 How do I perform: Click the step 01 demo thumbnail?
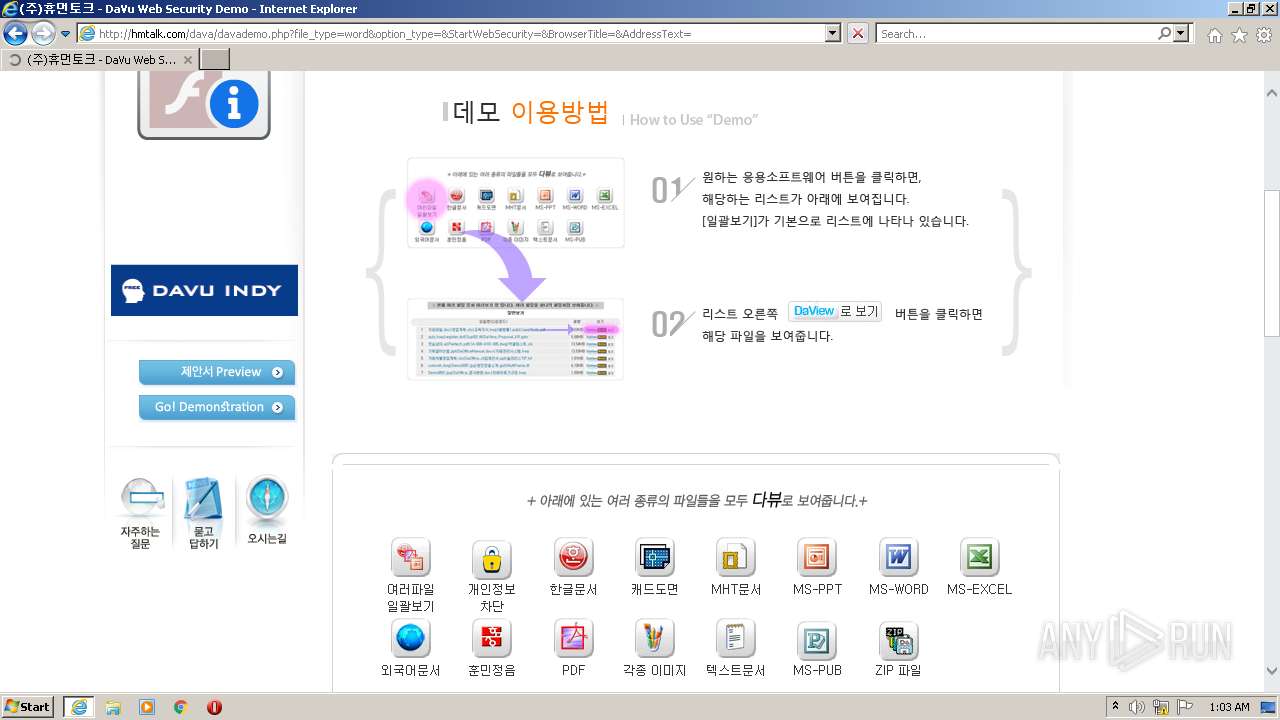pyautogui.click(x=516, y=203)
